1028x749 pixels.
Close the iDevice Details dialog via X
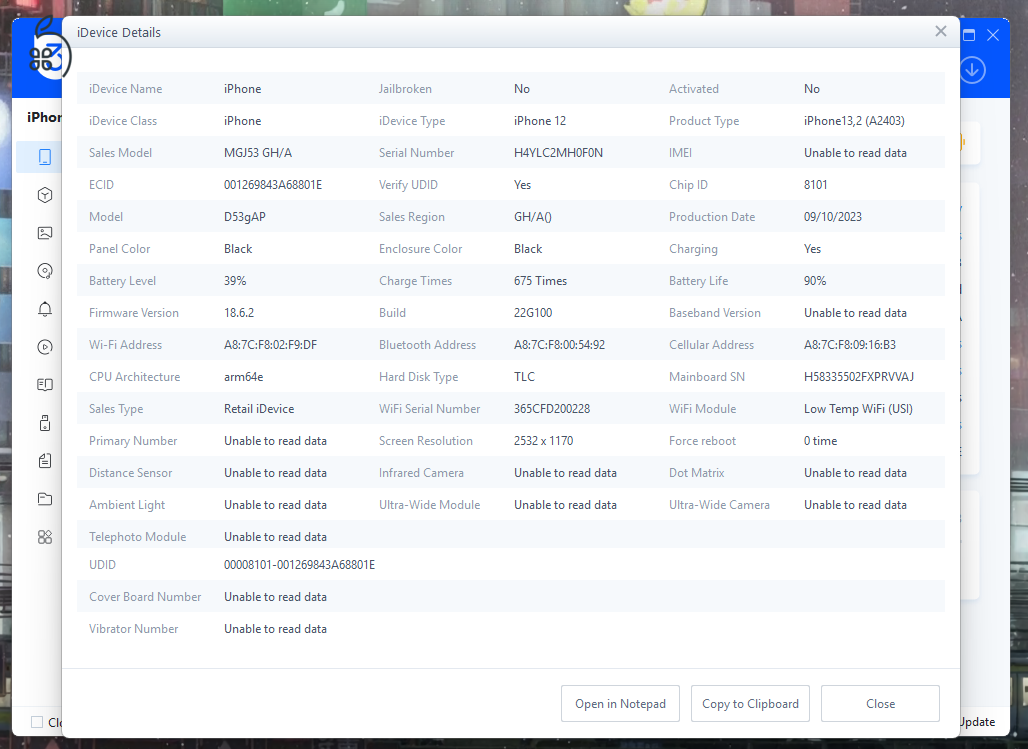click(x=941, y=31)
